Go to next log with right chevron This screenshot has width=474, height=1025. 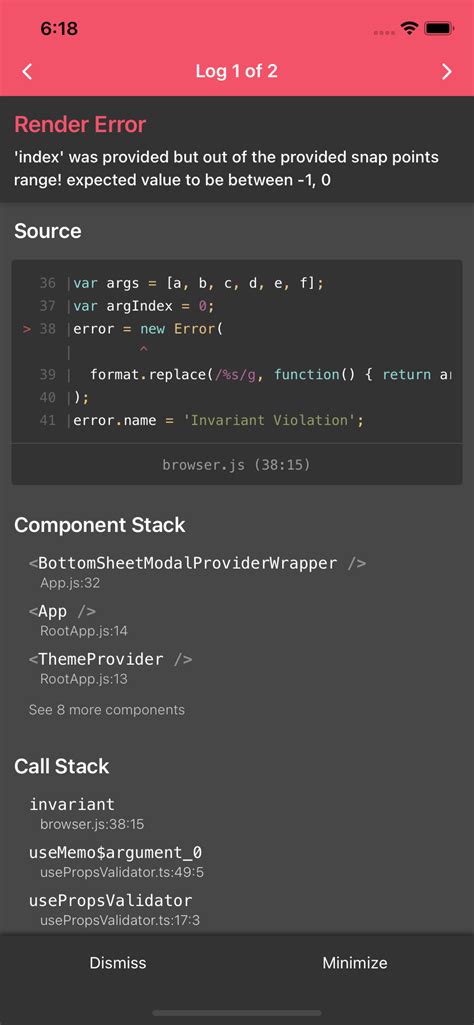[447, 71]
